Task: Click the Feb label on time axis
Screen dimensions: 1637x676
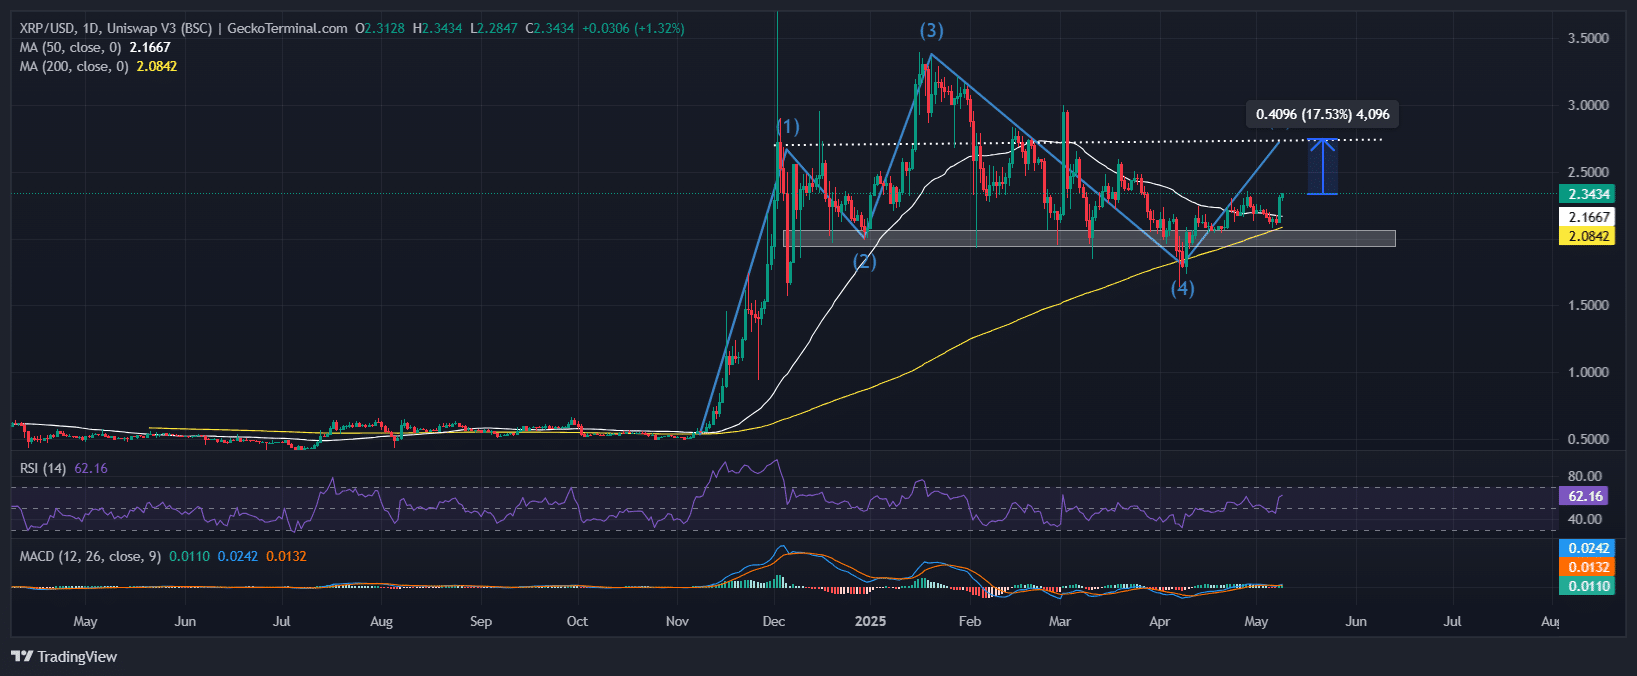Action: click(969, 621)
